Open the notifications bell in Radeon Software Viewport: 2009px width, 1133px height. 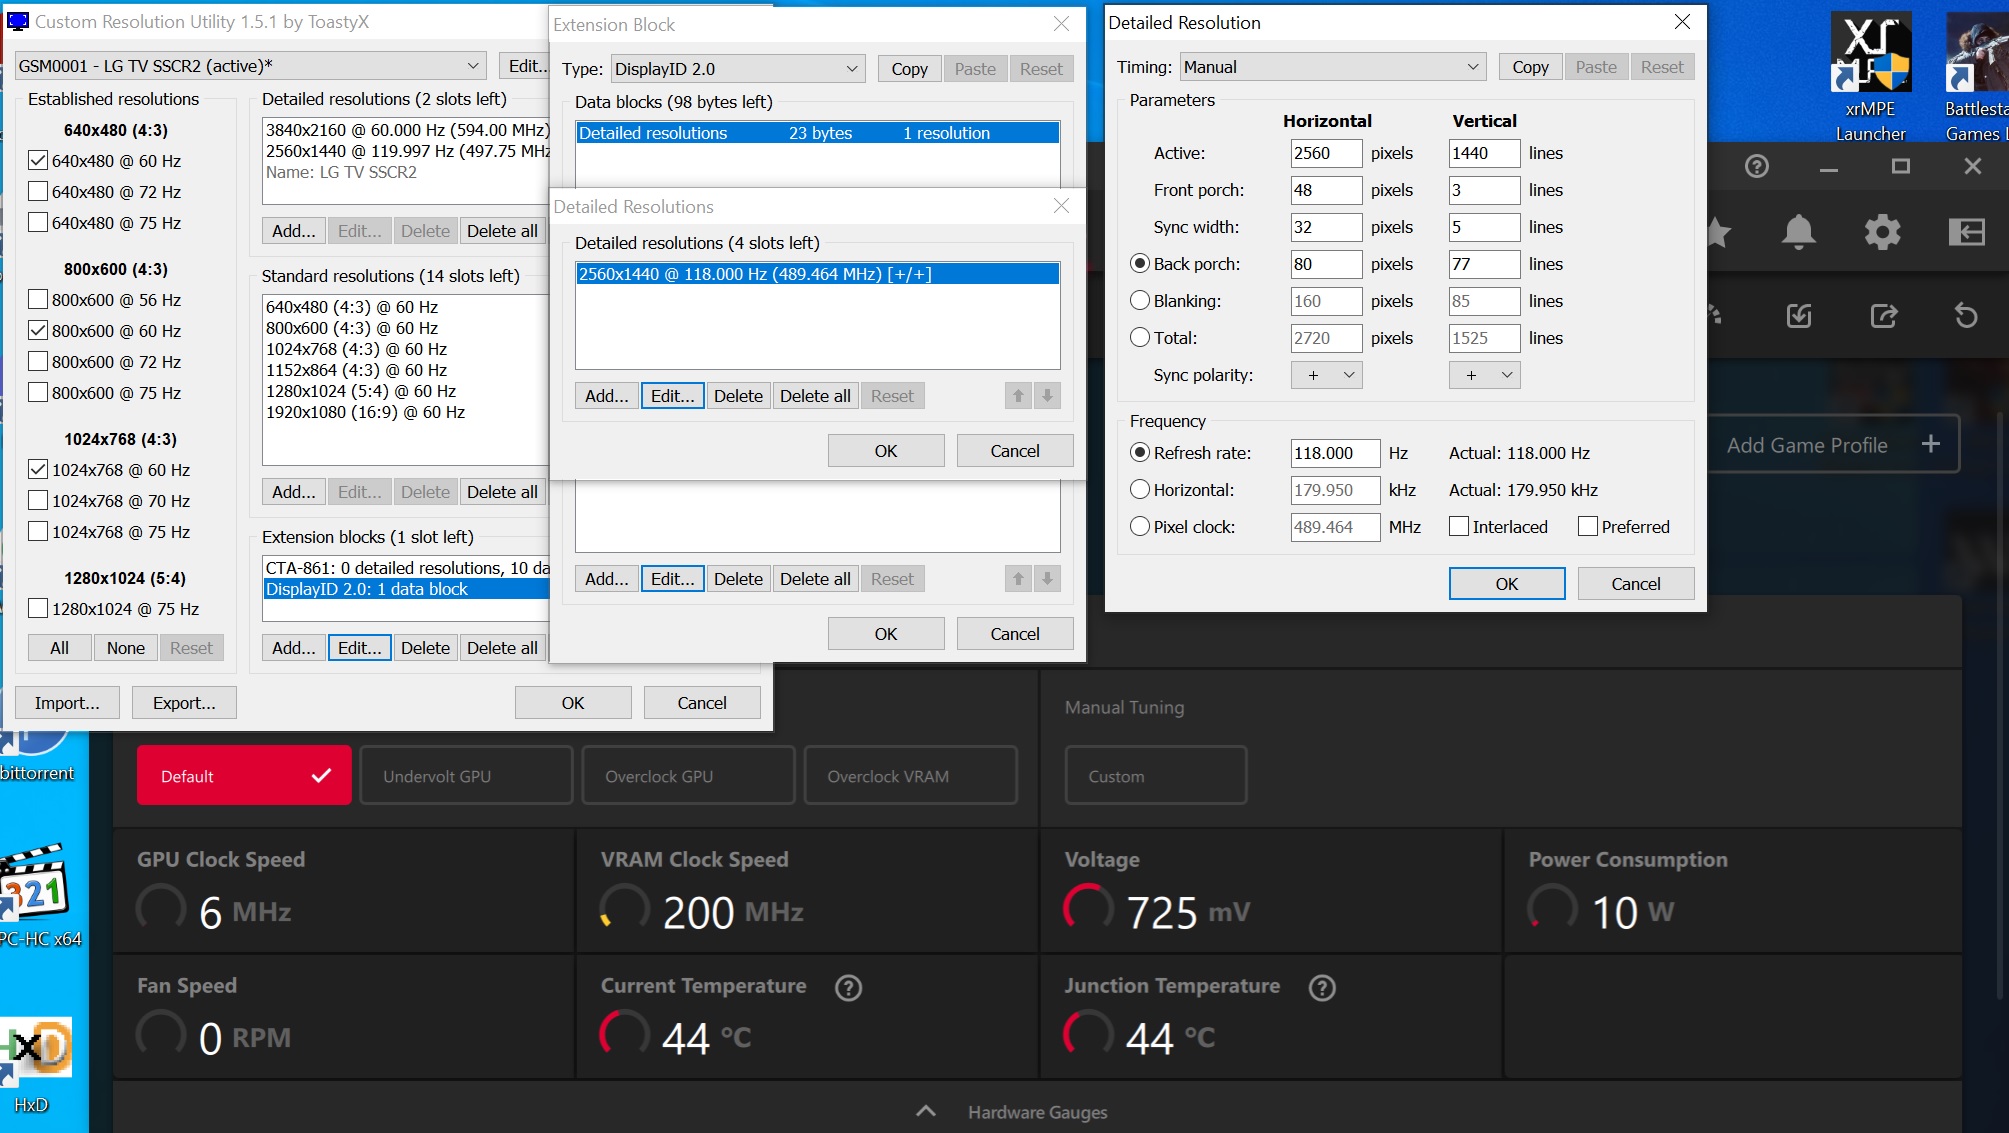1798,232
